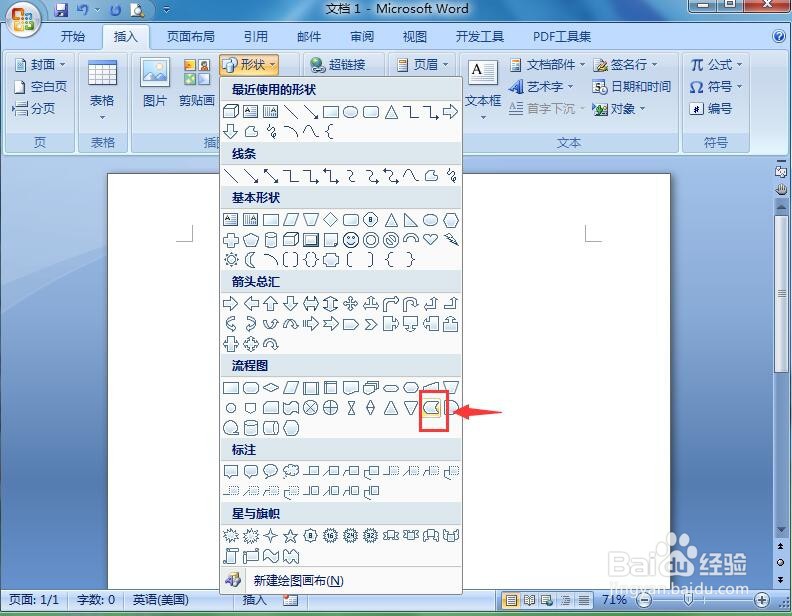Open the 页面布局 Page Layout tab
This screenshot has width=792, height=616.
click(191, 36)
